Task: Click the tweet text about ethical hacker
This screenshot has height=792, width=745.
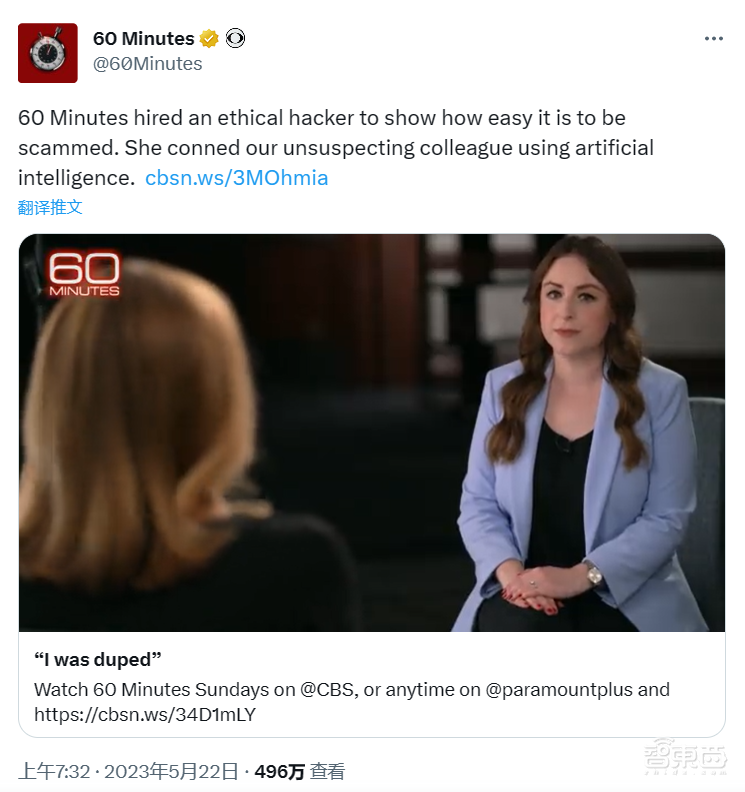Action: [336, 147]
